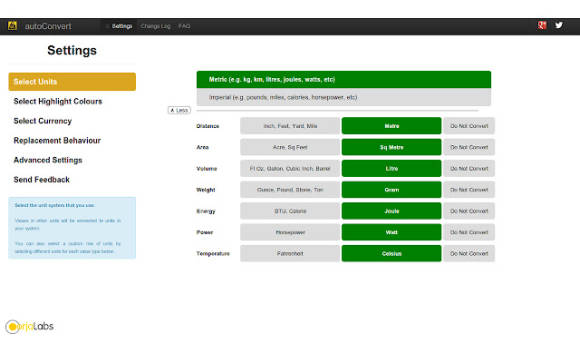Set Temperature to Do Not Convert
This screenshot has height=363, width=580.
(x=469, y=253)
